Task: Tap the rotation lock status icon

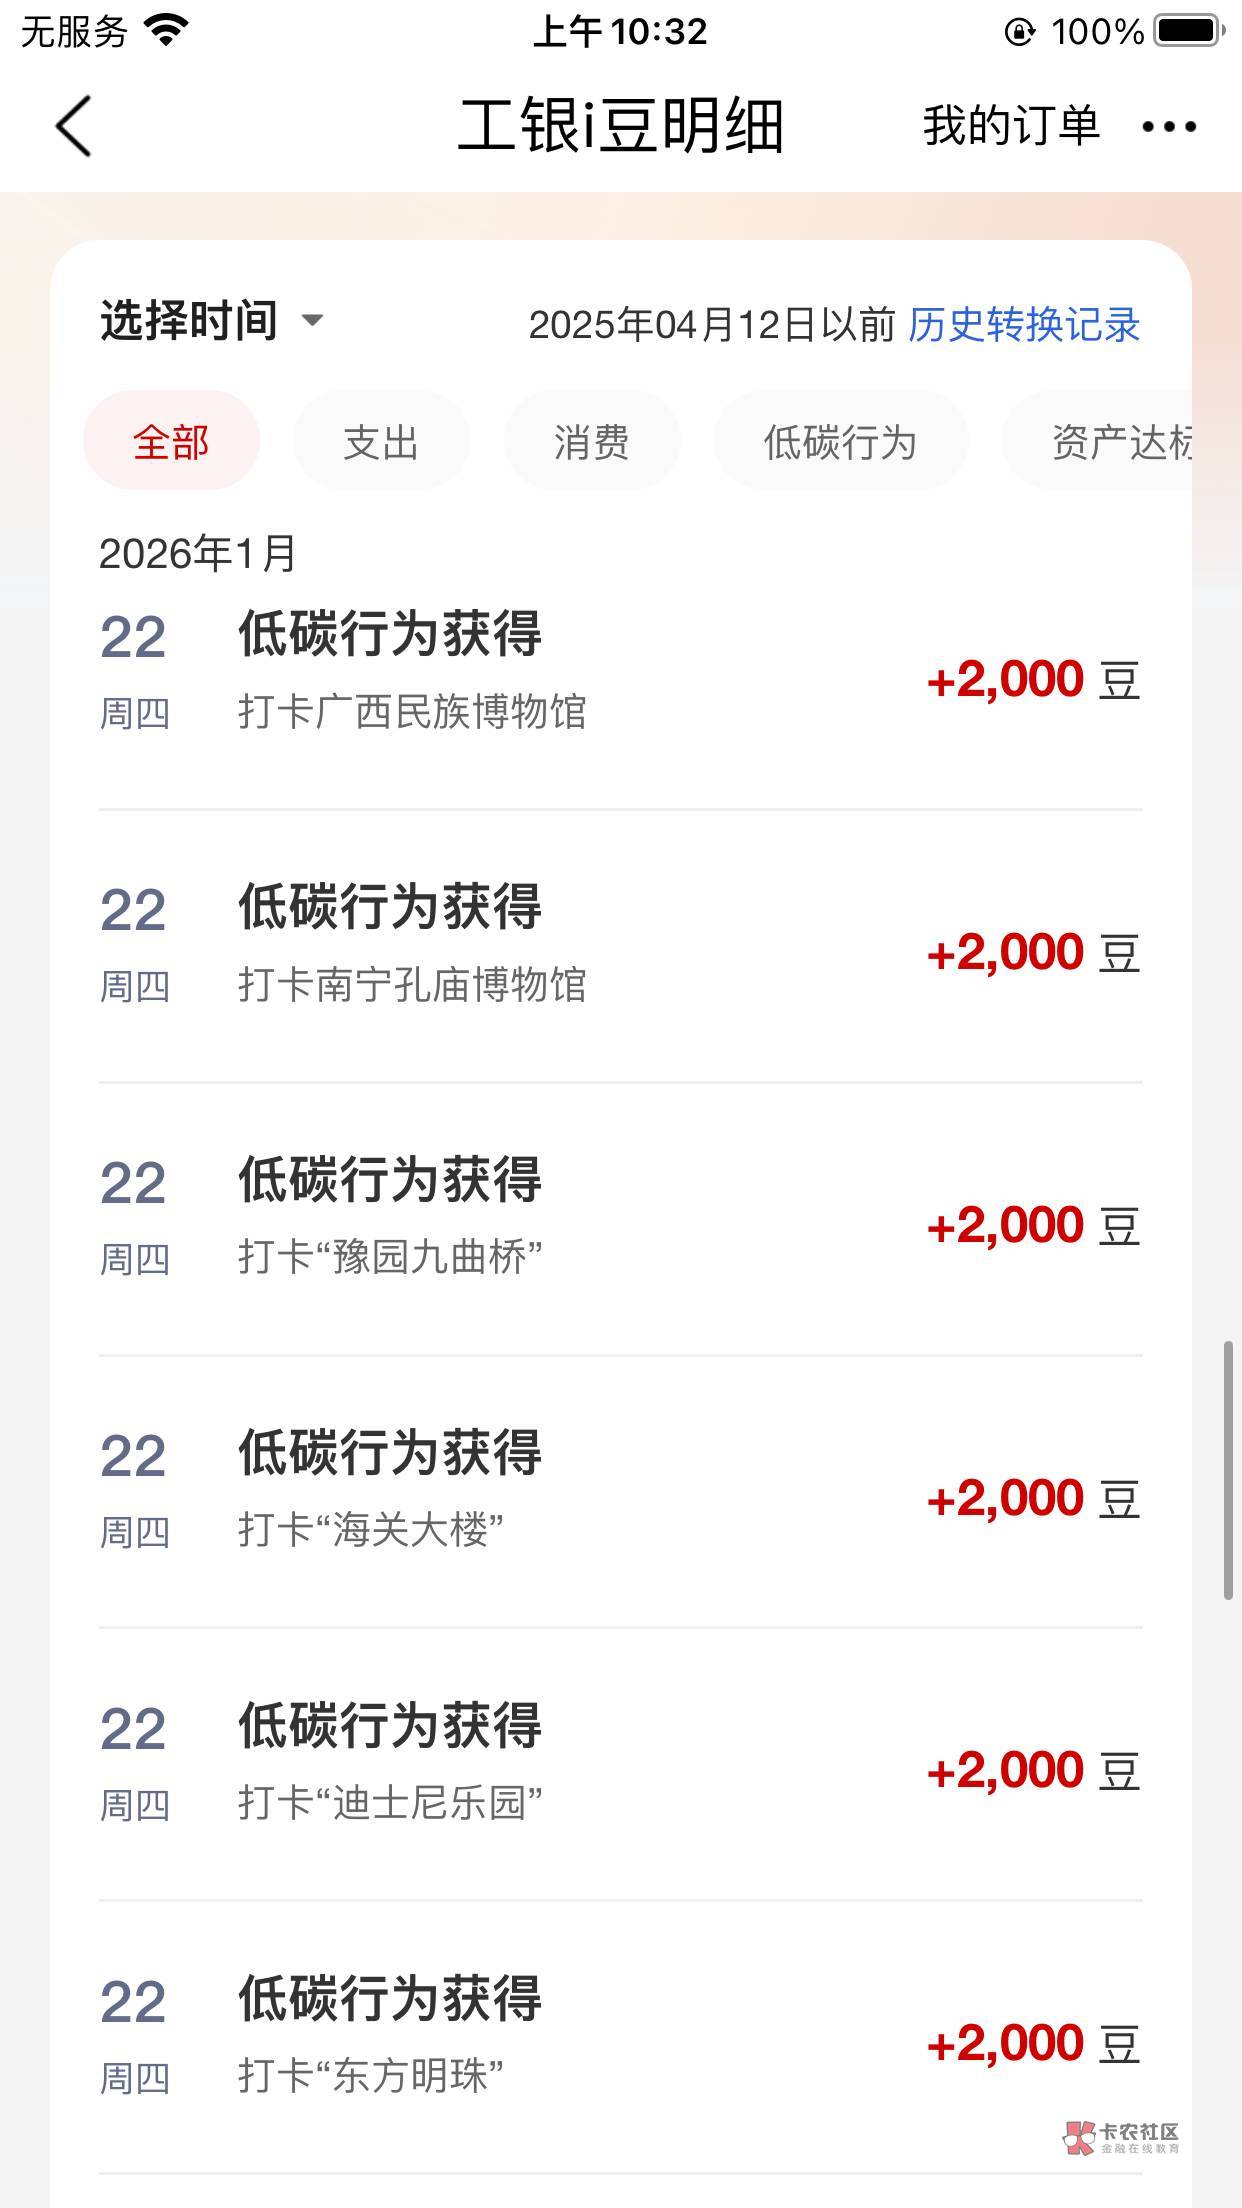Action: click(x=1019, y=32)
